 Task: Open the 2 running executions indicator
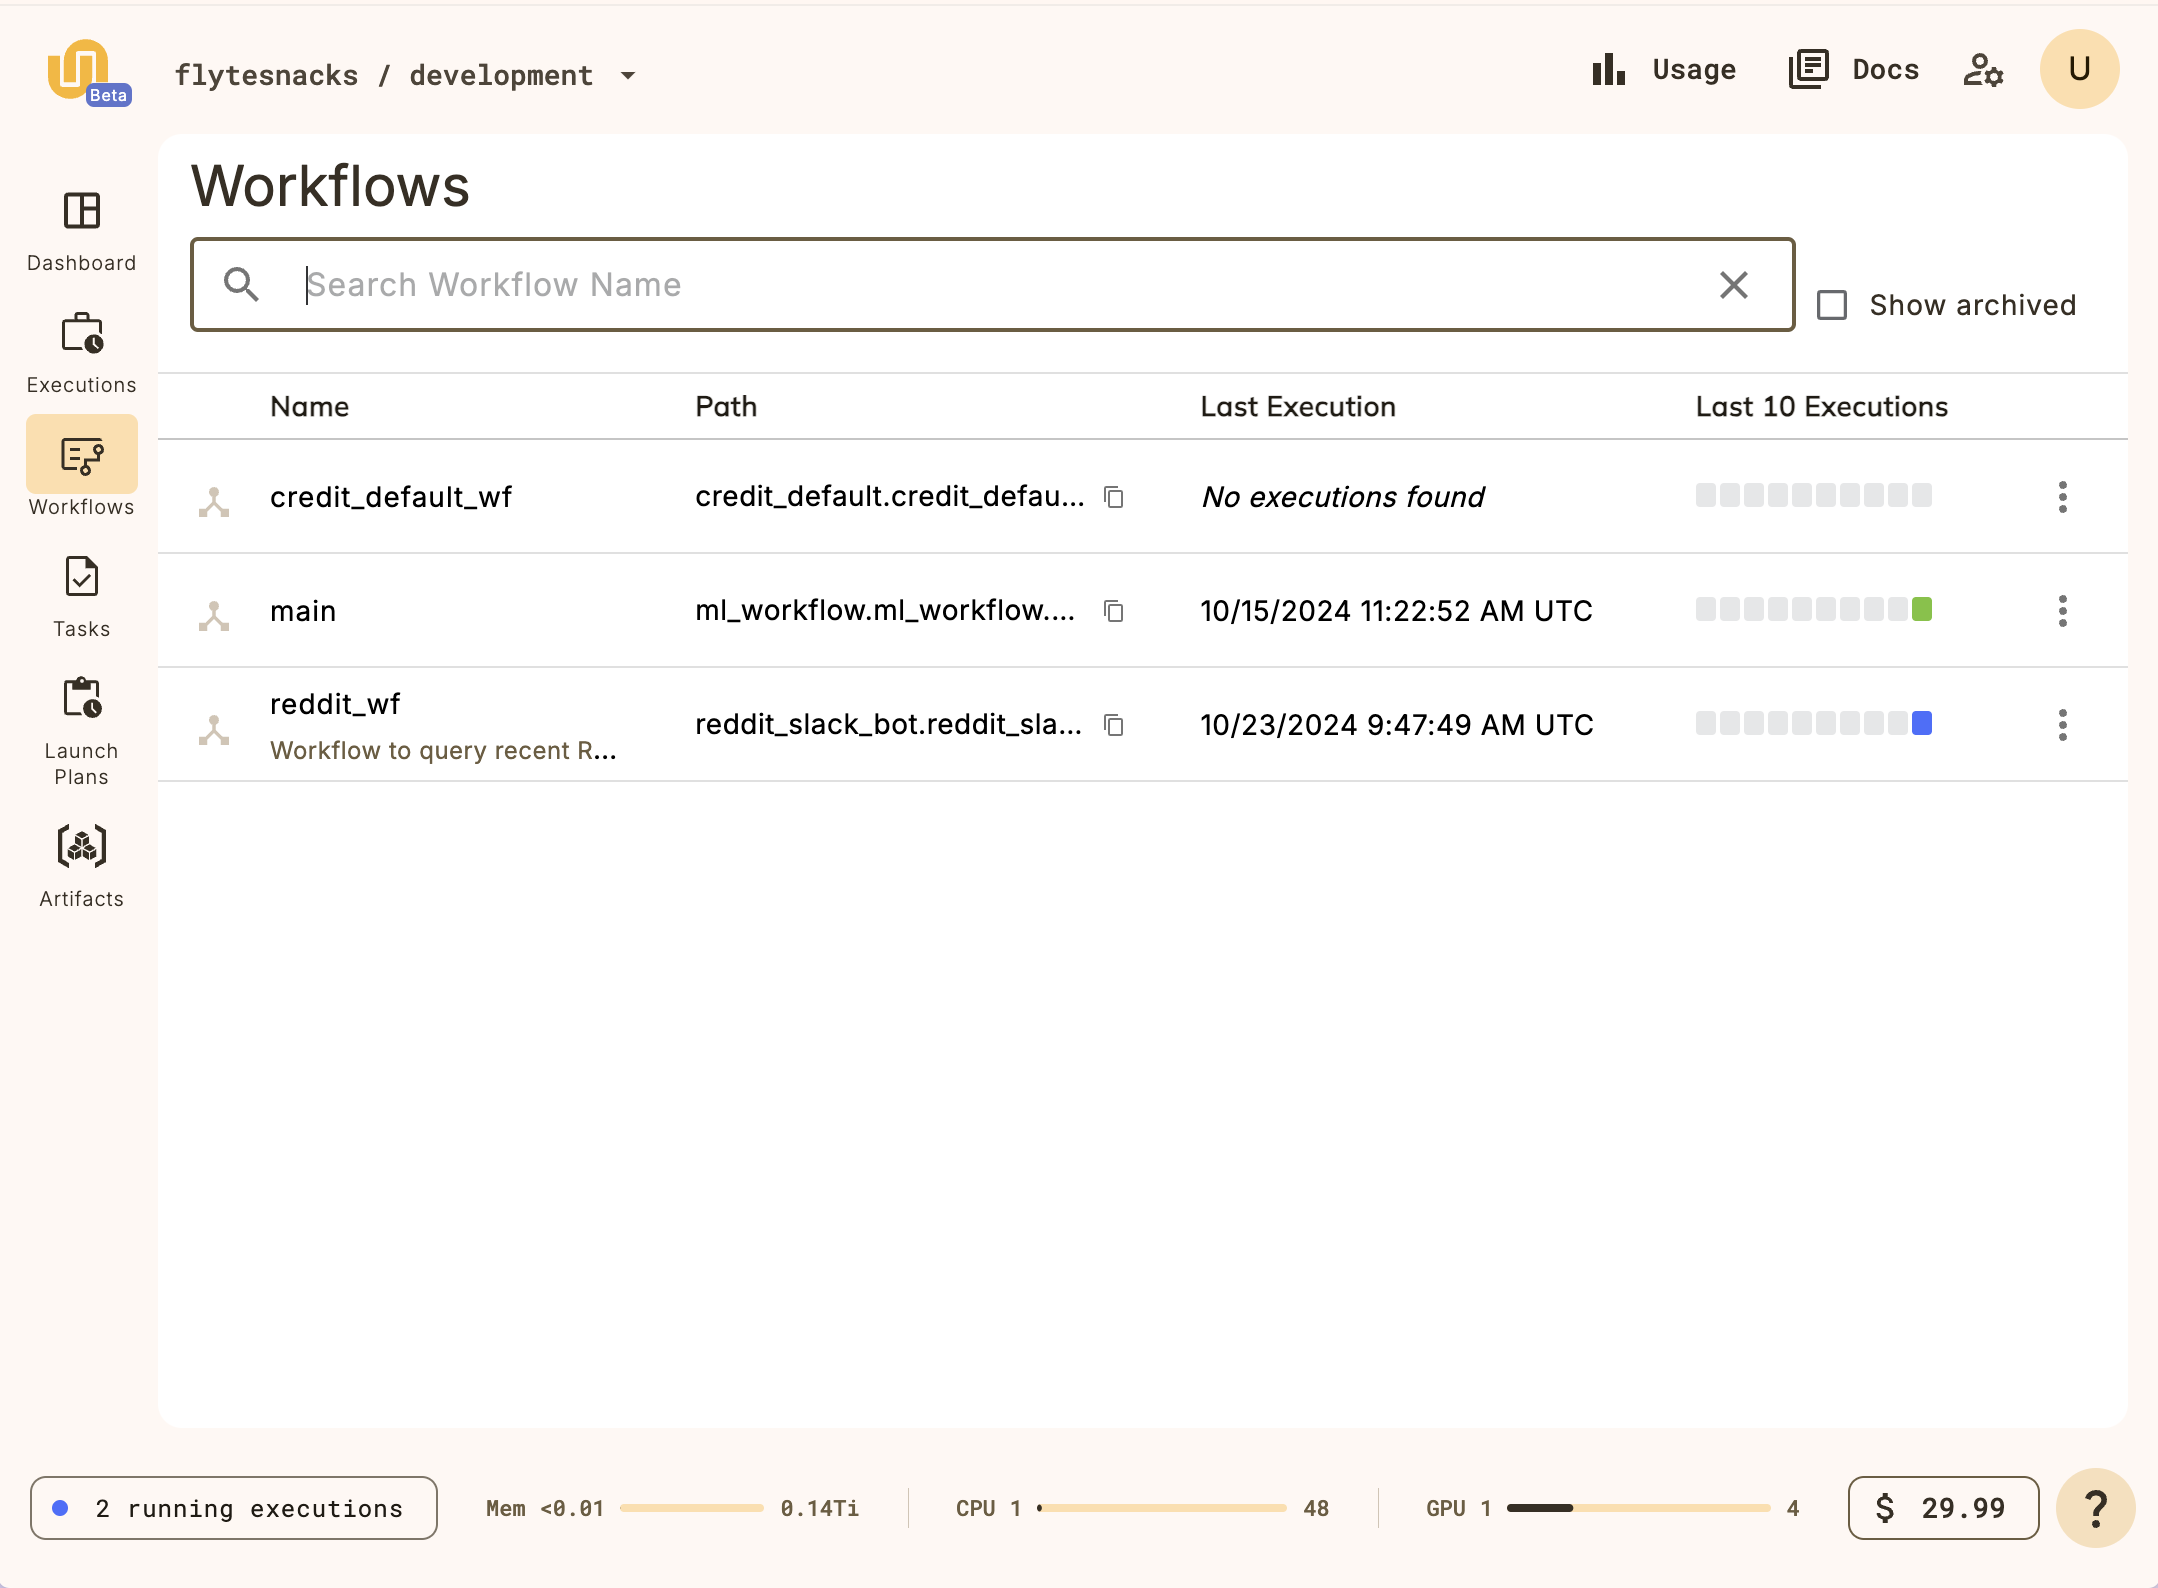(x=233, y=1508)
